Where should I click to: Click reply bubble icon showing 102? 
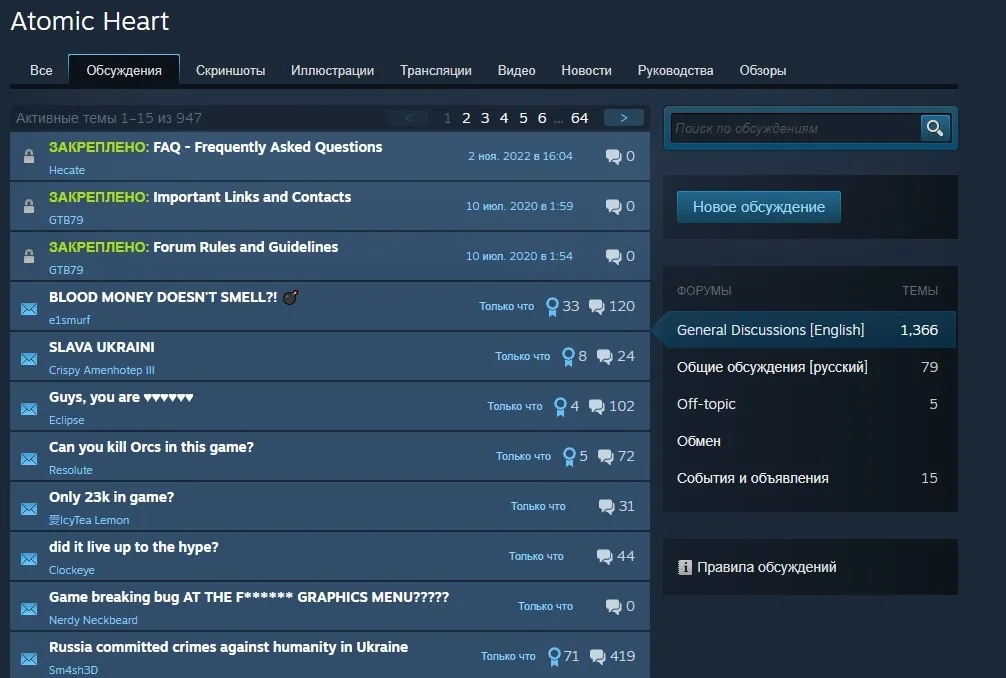(x=597, y=407)
